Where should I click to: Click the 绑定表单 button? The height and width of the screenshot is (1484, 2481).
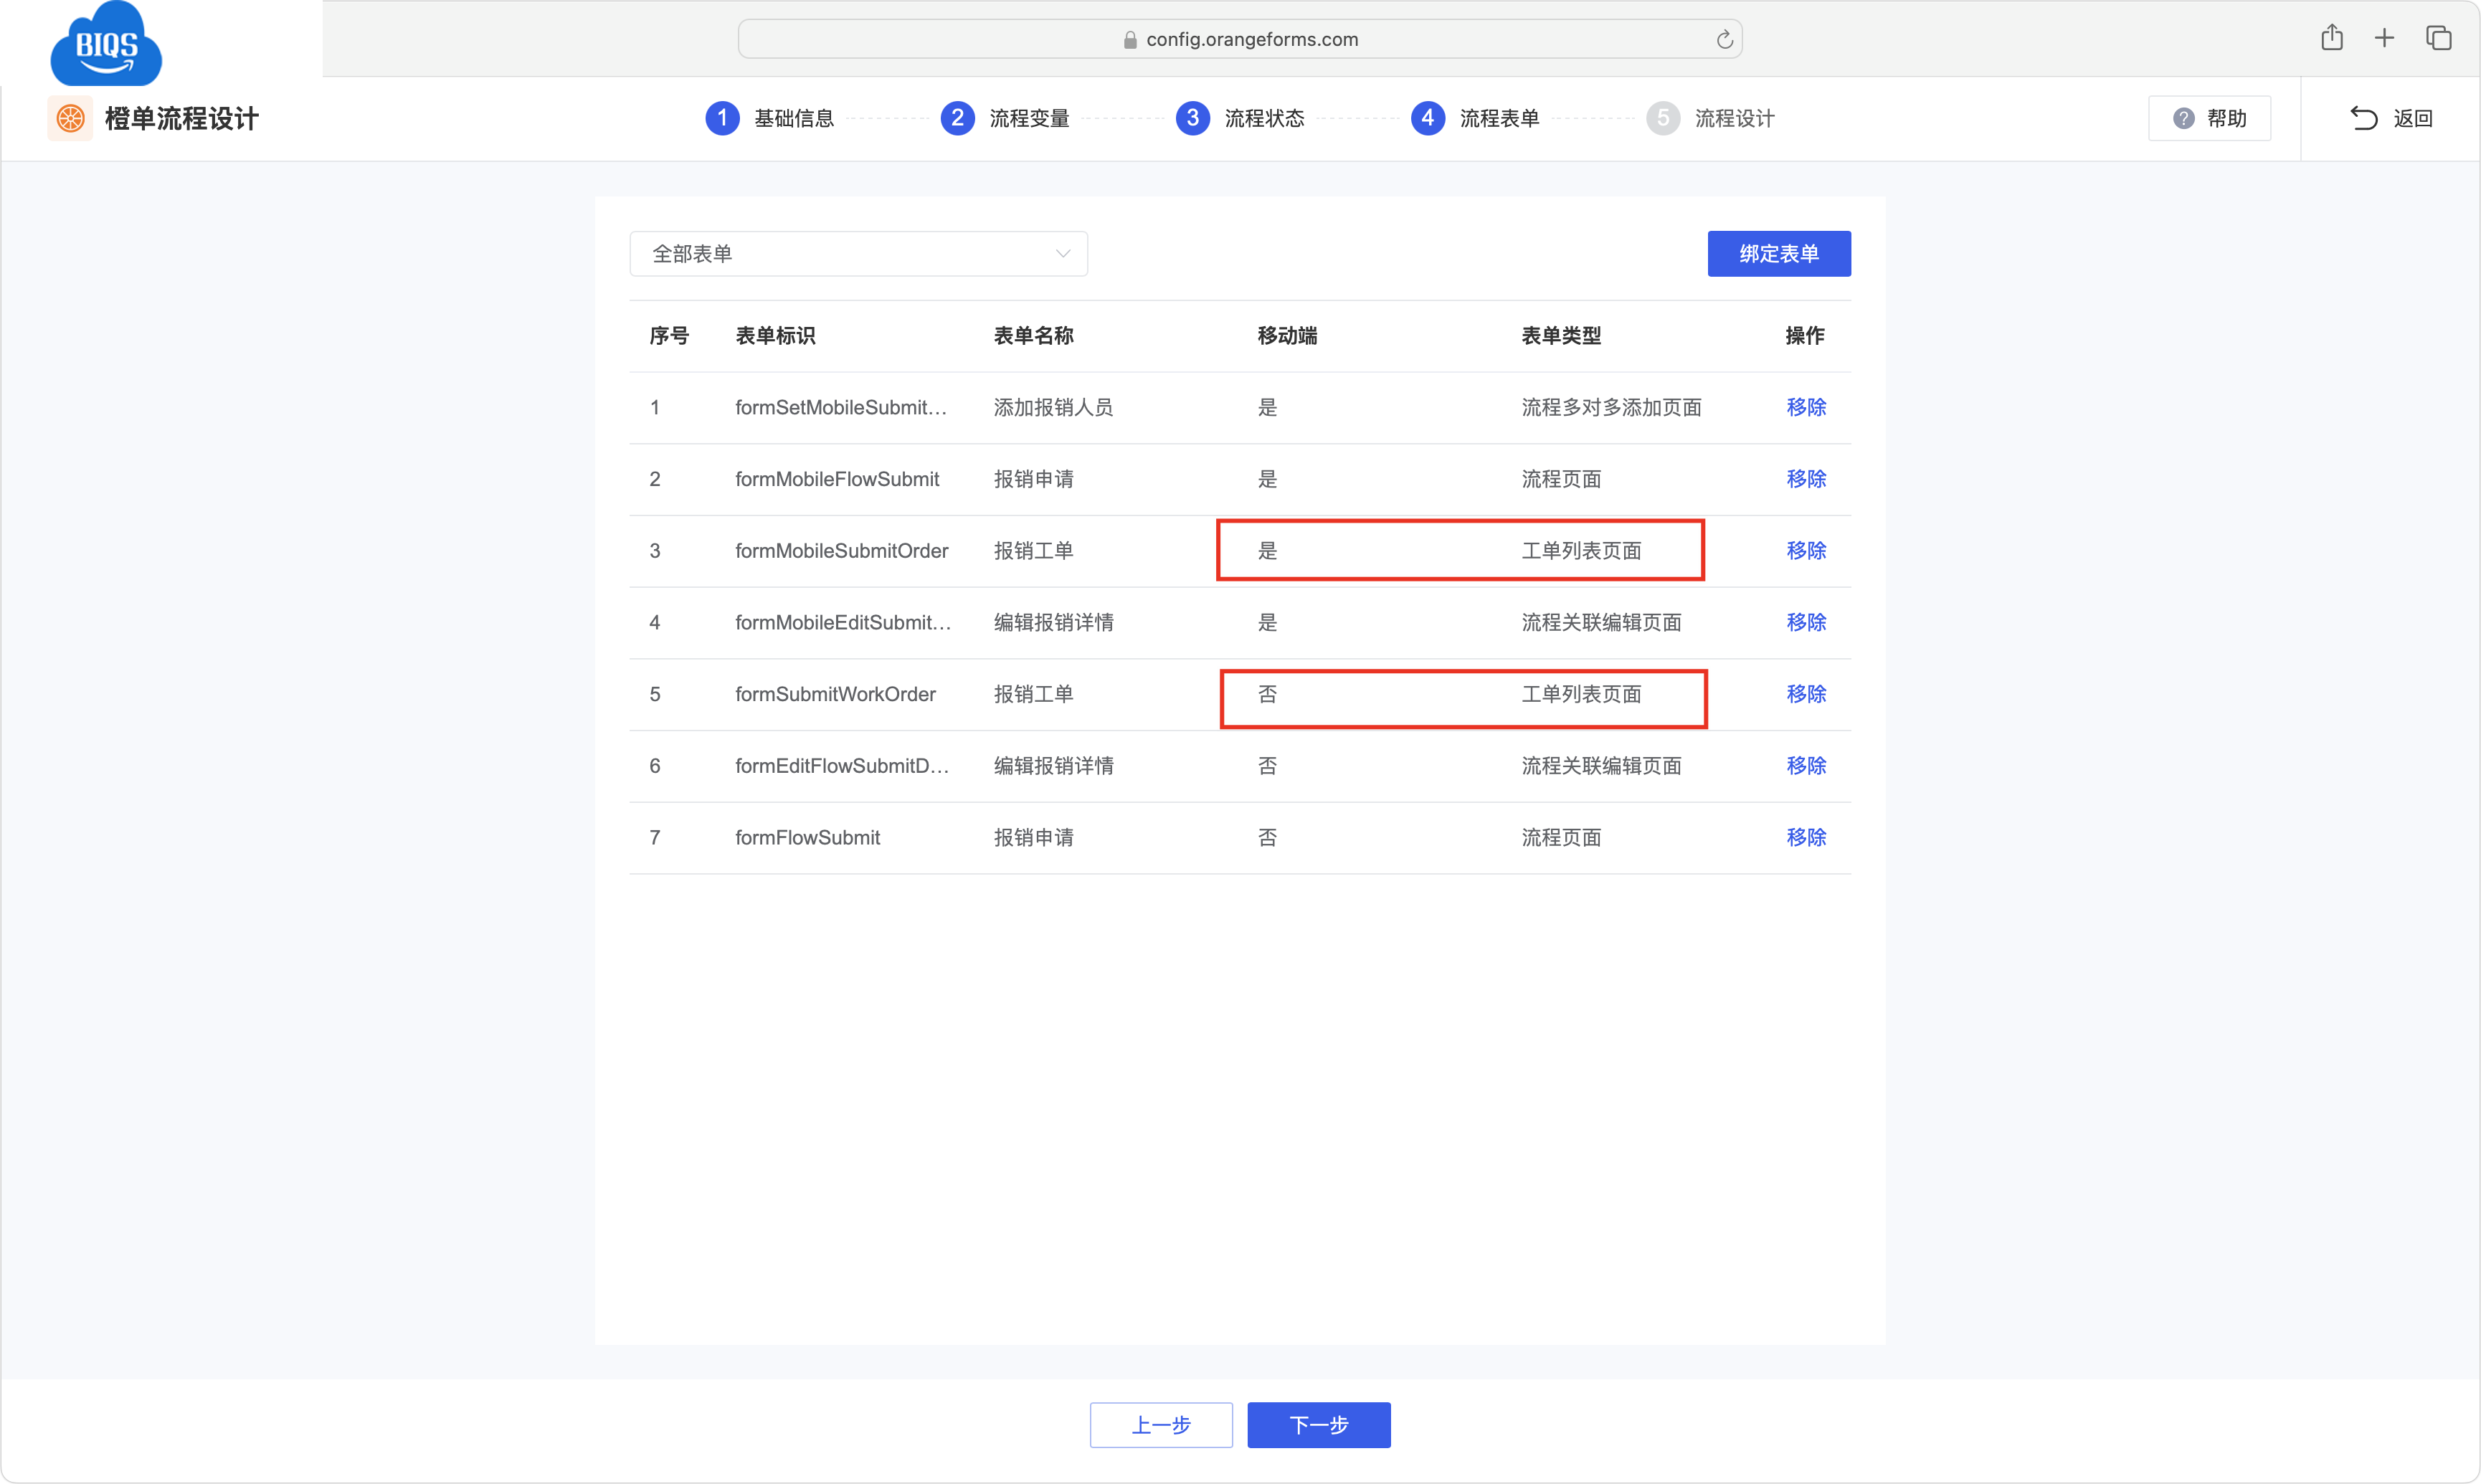click(1778, 254)
